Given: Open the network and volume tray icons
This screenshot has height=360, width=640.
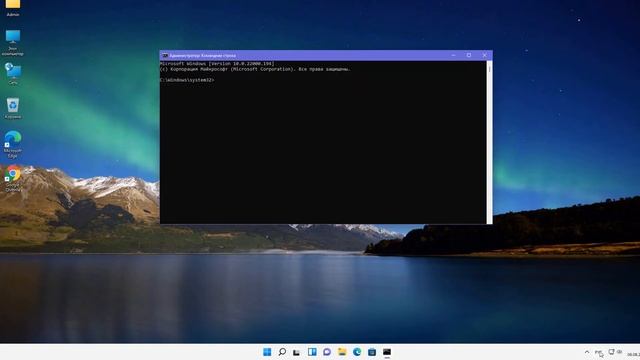Looking at the screenshot, I should coord(615,352).
